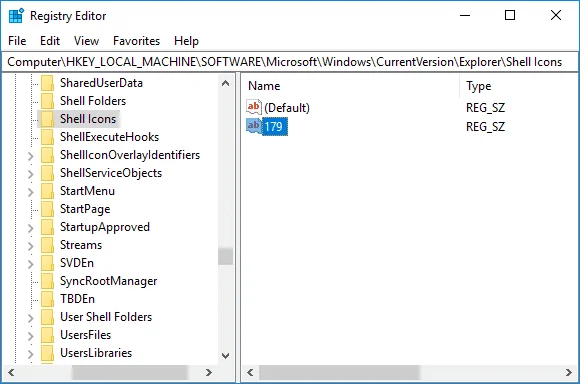
Task: Open the Favorites menu
Action: tap(136, 41)
